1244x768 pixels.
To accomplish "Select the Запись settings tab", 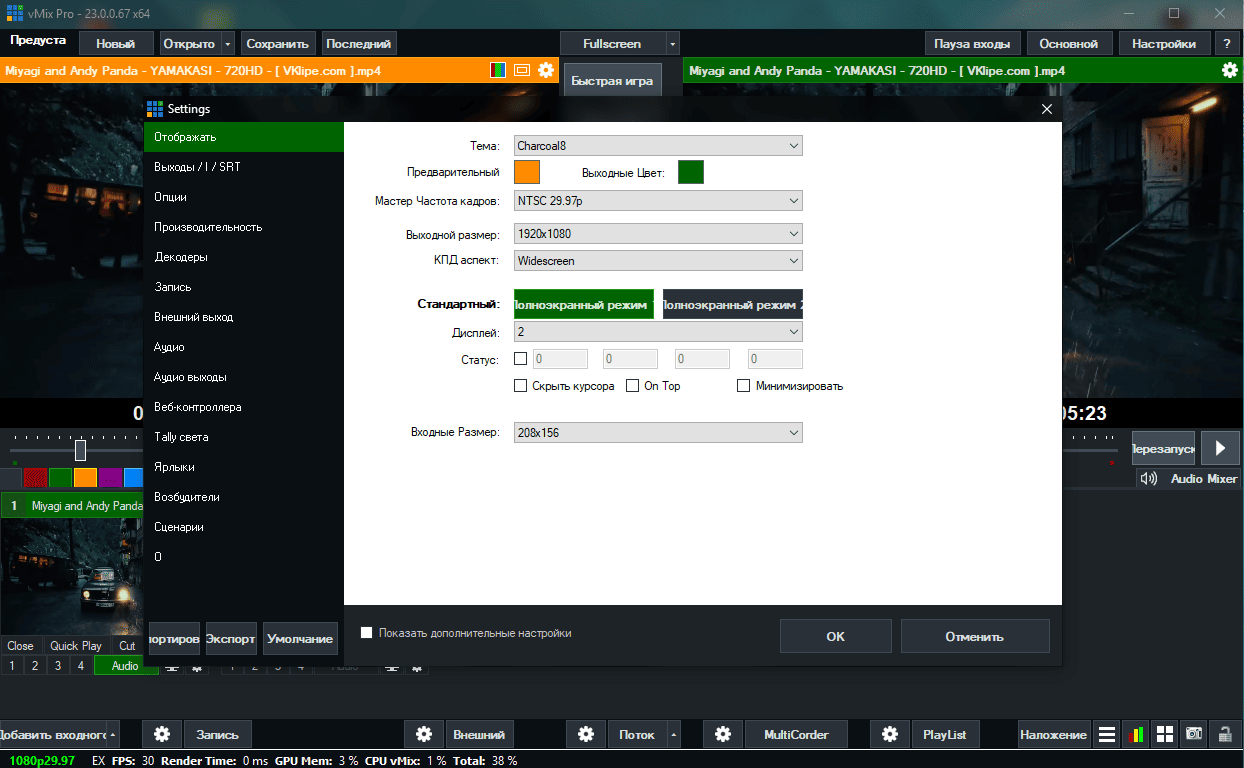I will tap(243, 287).
